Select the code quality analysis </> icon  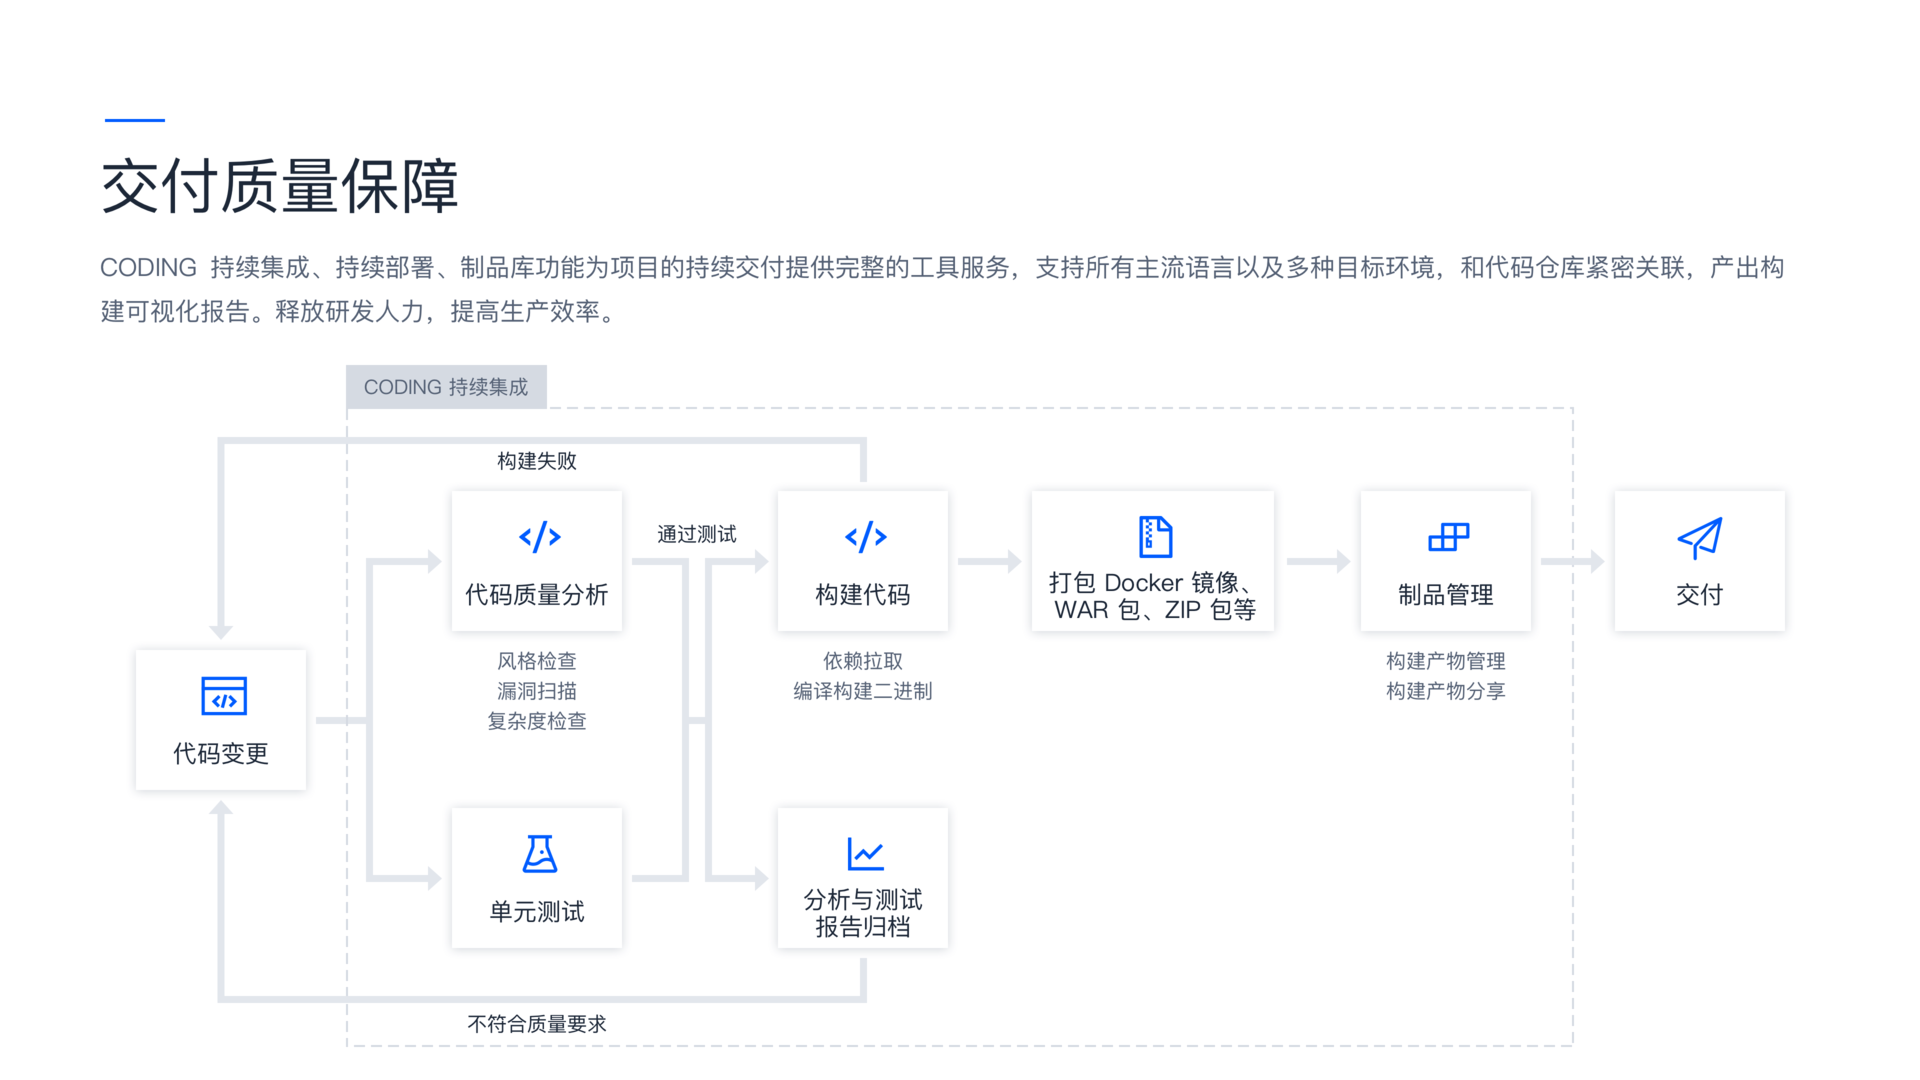(x=536, y=536)
